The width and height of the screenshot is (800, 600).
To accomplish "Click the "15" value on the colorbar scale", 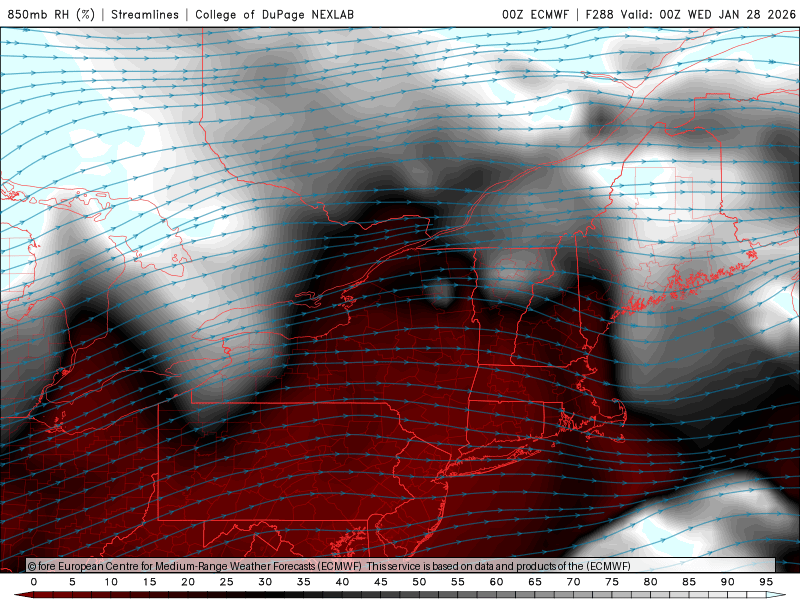I will (x=149, y=582).
